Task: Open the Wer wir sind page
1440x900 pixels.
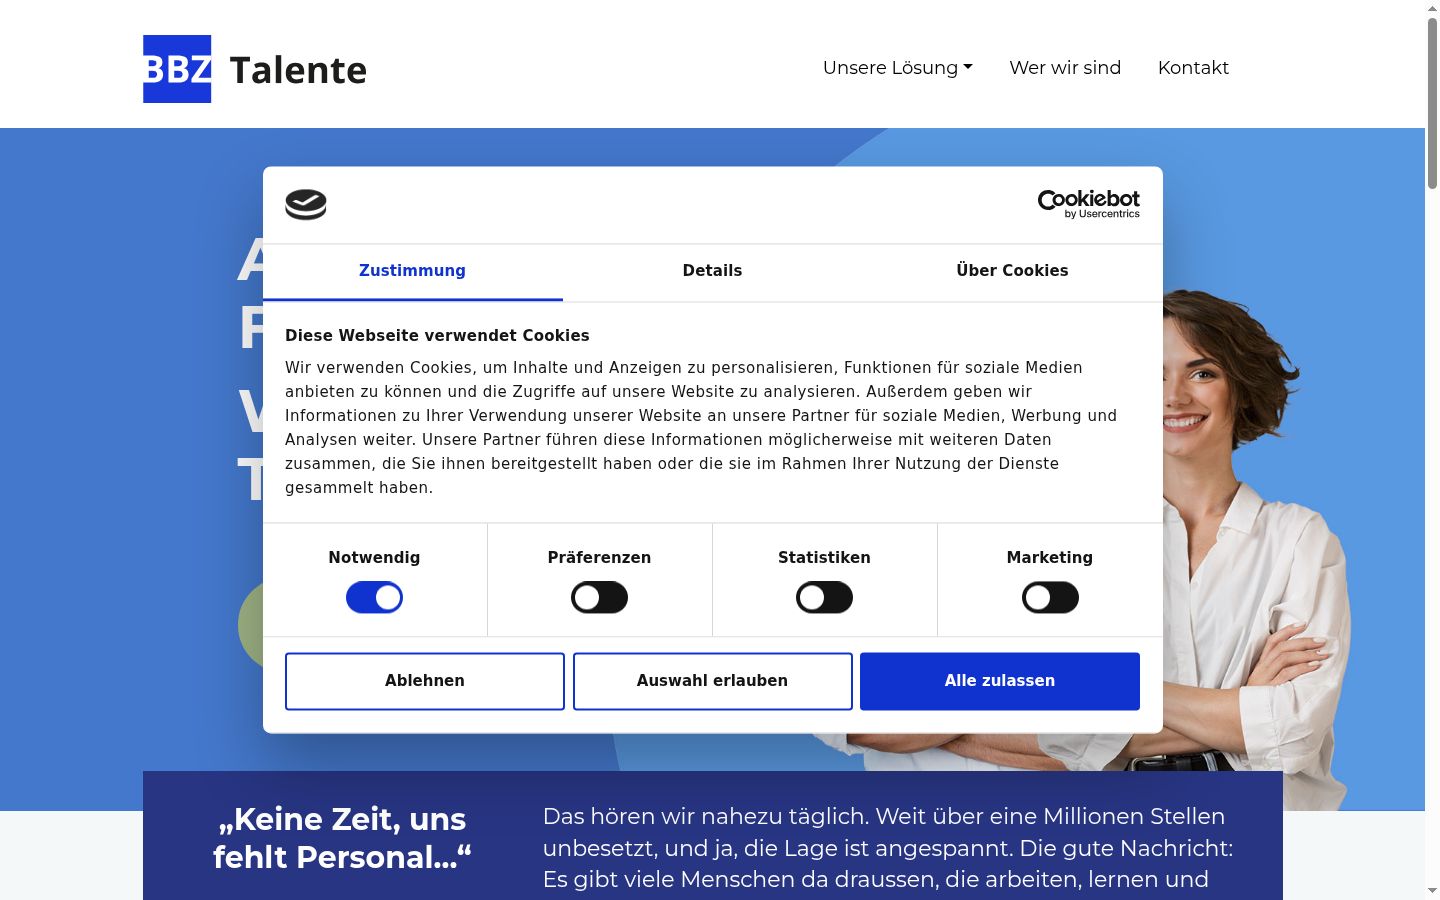Action: point(1065,68)
